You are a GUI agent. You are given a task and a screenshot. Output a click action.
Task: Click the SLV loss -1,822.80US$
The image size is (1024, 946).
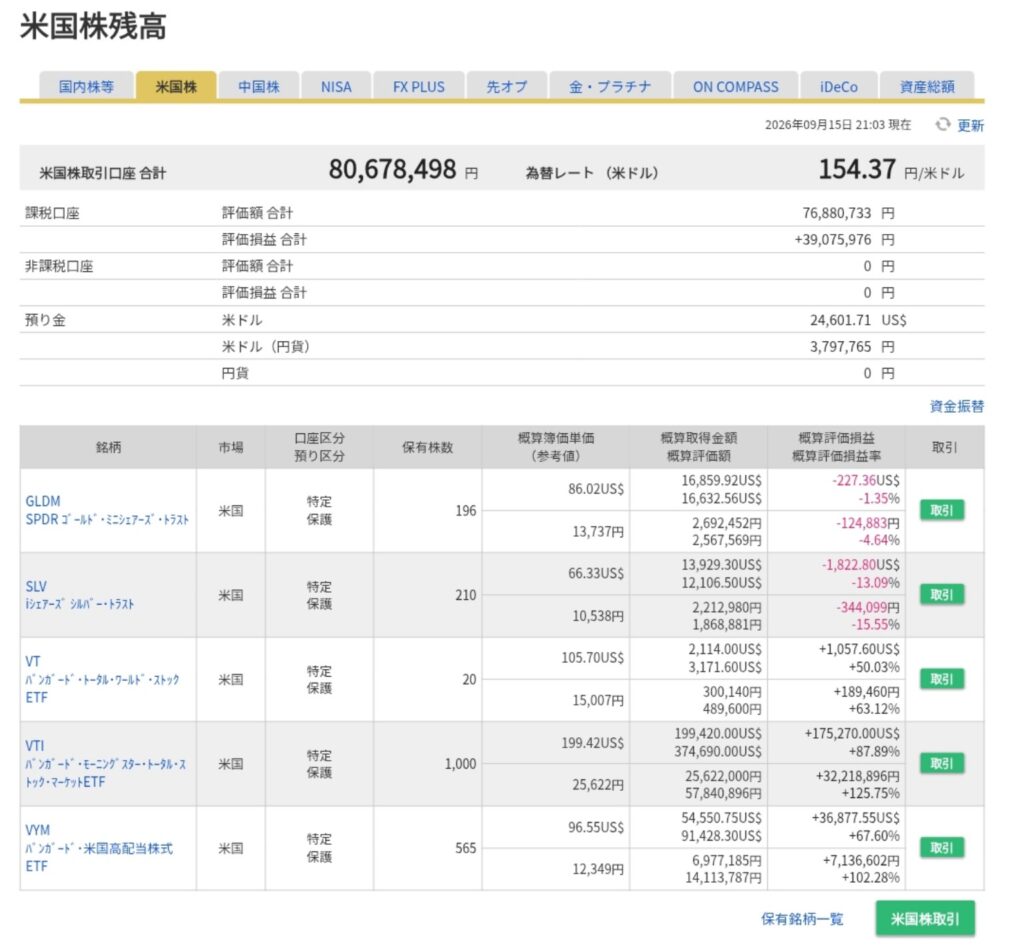pos(860,565)
